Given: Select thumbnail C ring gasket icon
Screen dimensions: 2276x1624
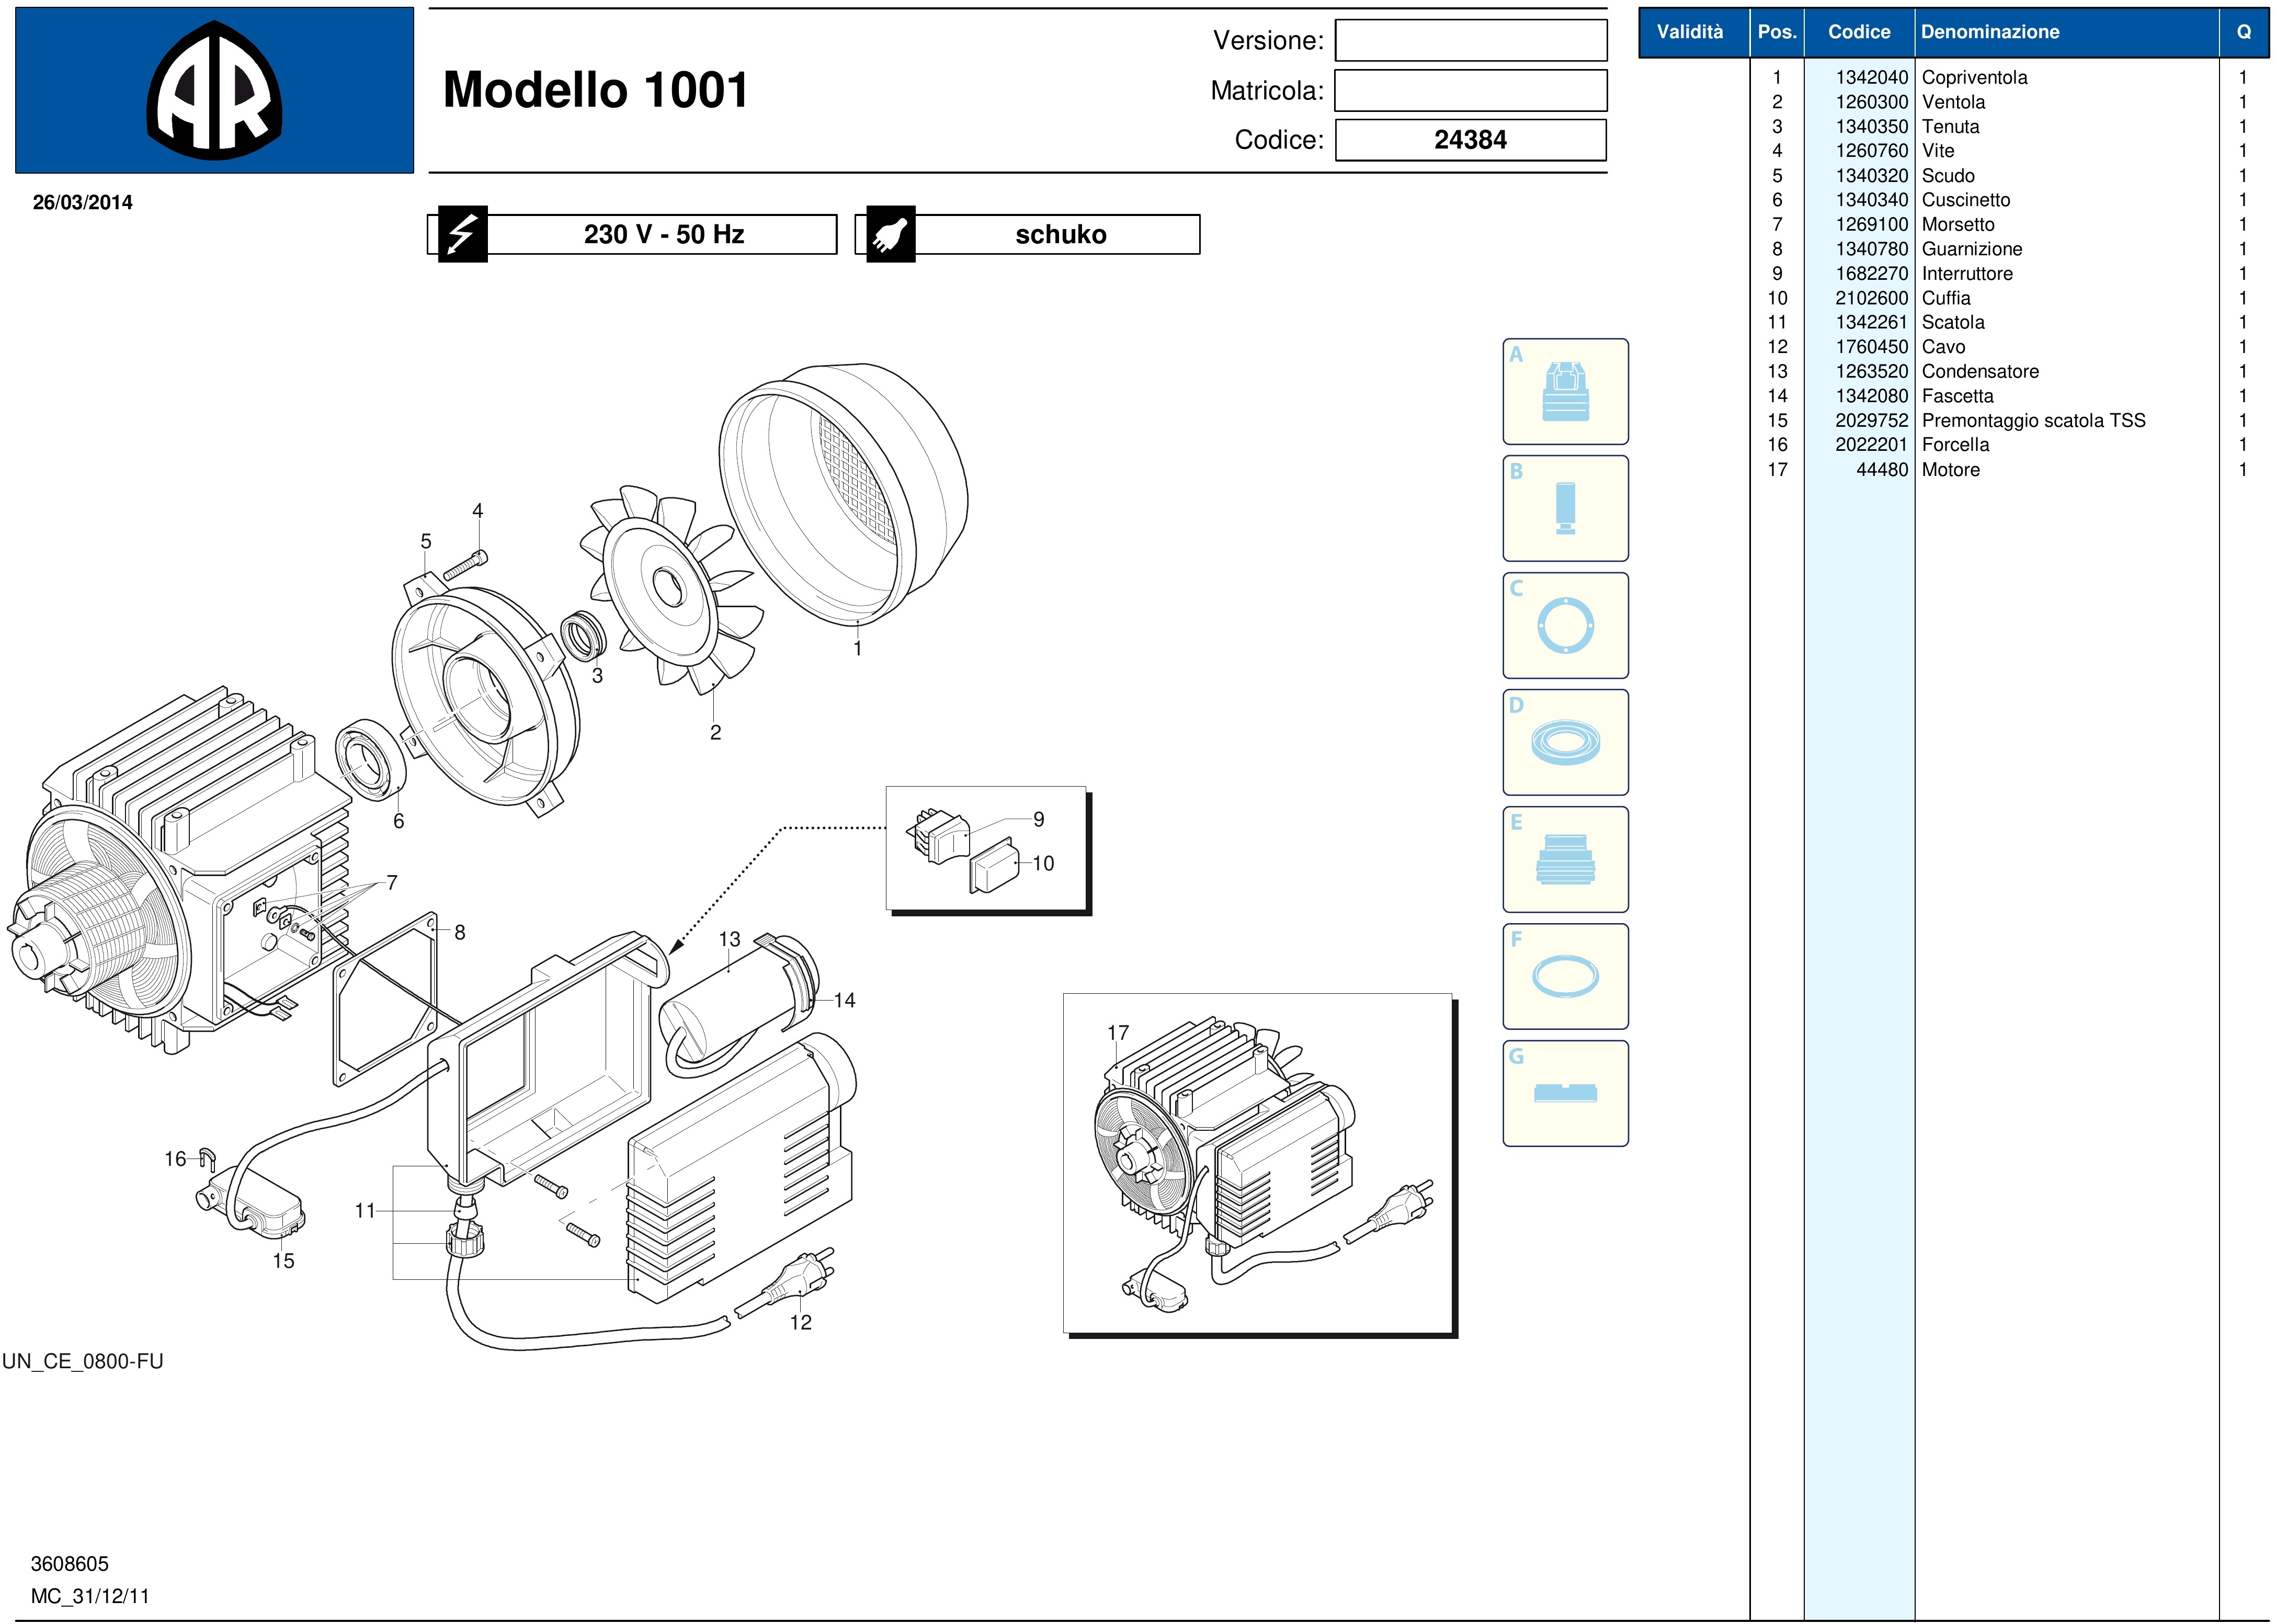Looking at the screenshot, I should [x=1565, y=626].
